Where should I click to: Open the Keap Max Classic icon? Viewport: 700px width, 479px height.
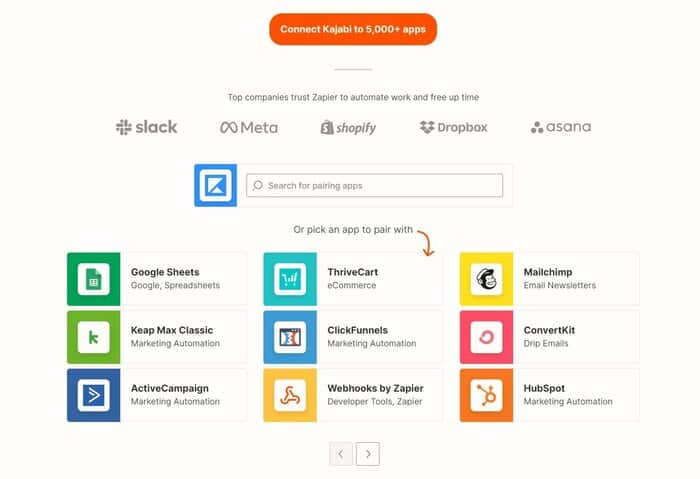(93, 337)
